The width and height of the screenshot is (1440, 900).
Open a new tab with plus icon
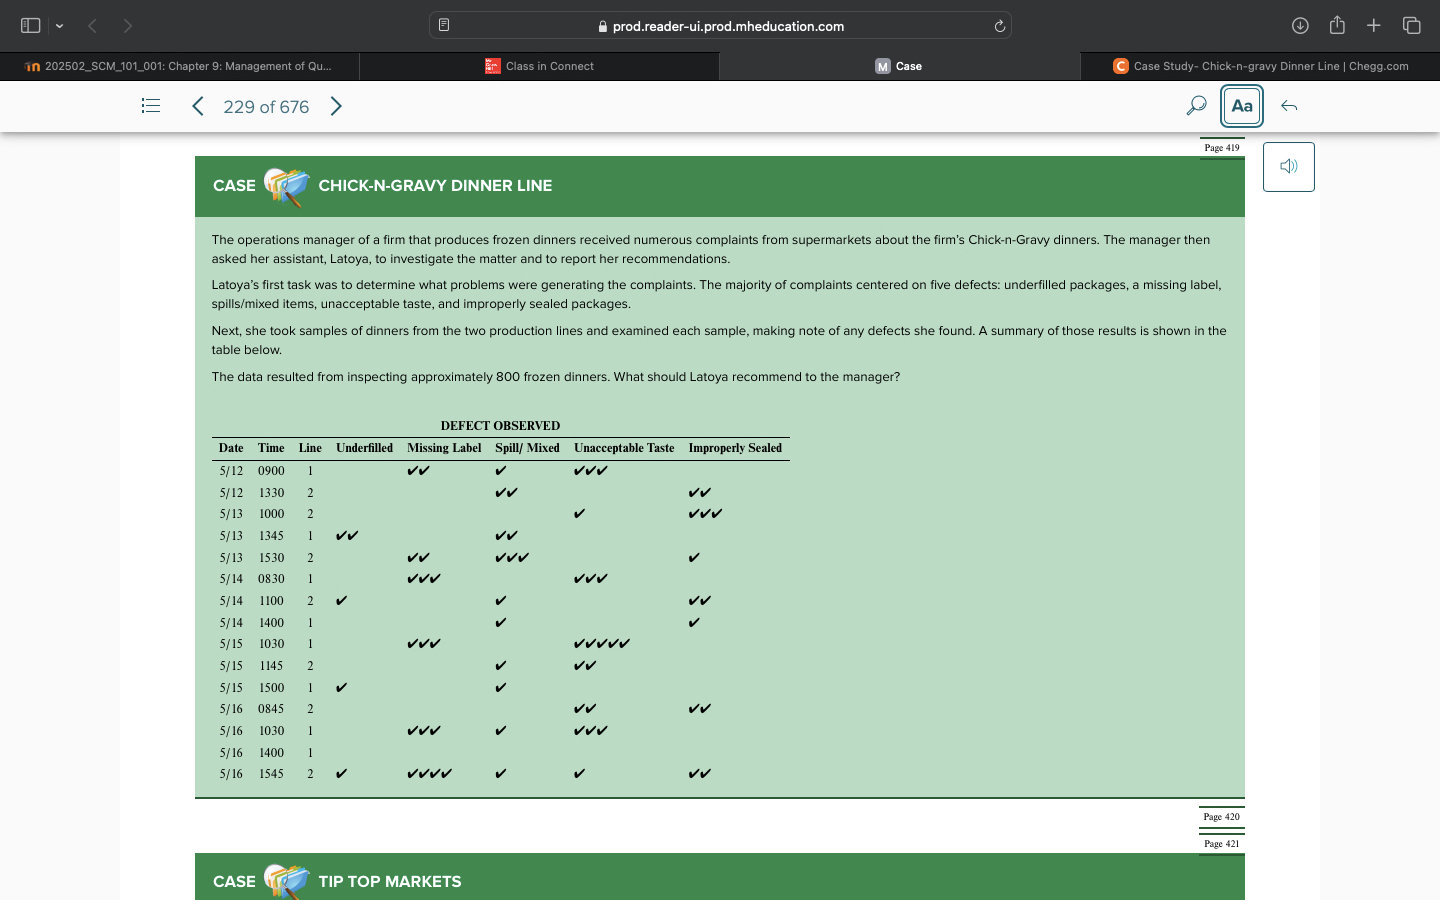1374,26
